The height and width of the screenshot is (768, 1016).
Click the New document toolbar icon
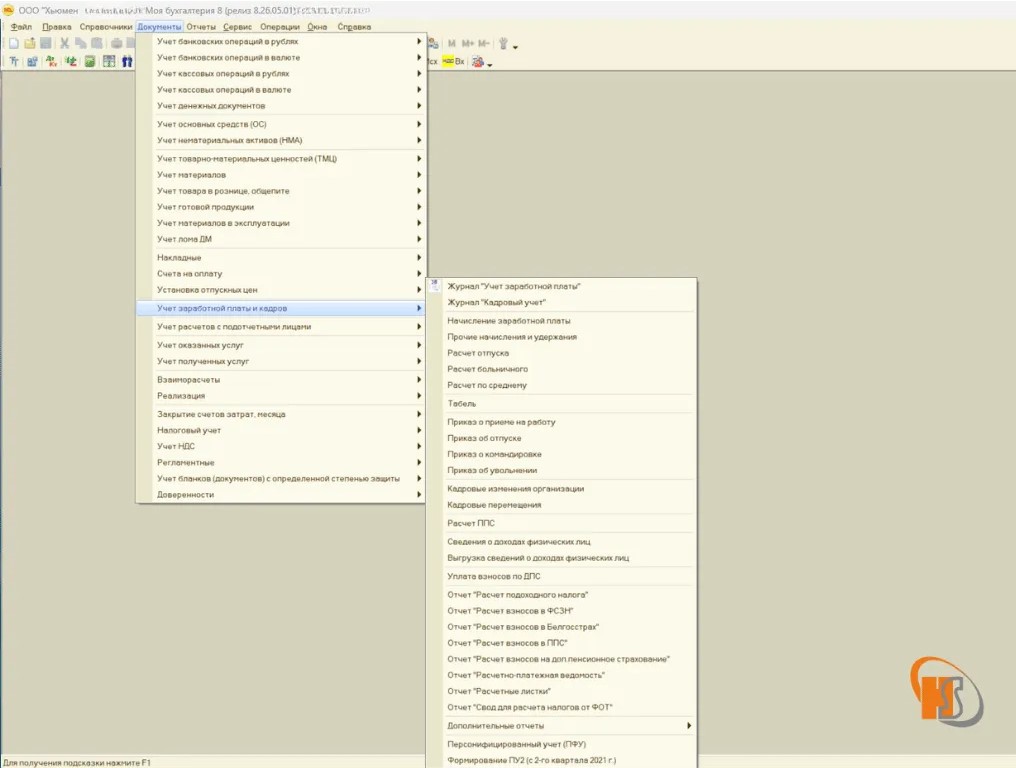[14, 43]
